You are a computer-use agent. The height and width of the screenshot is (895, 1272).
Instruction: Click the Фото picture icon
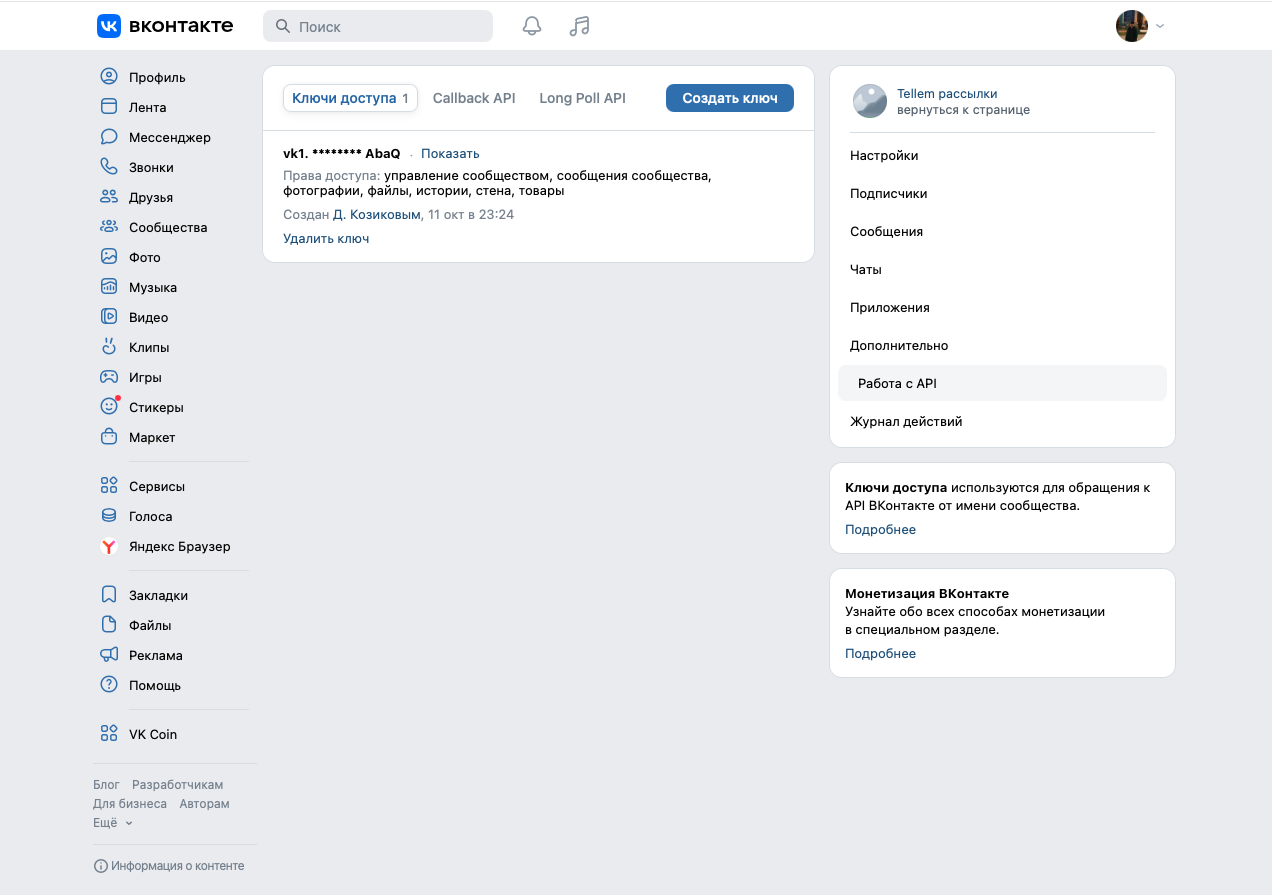click(109, 257)
